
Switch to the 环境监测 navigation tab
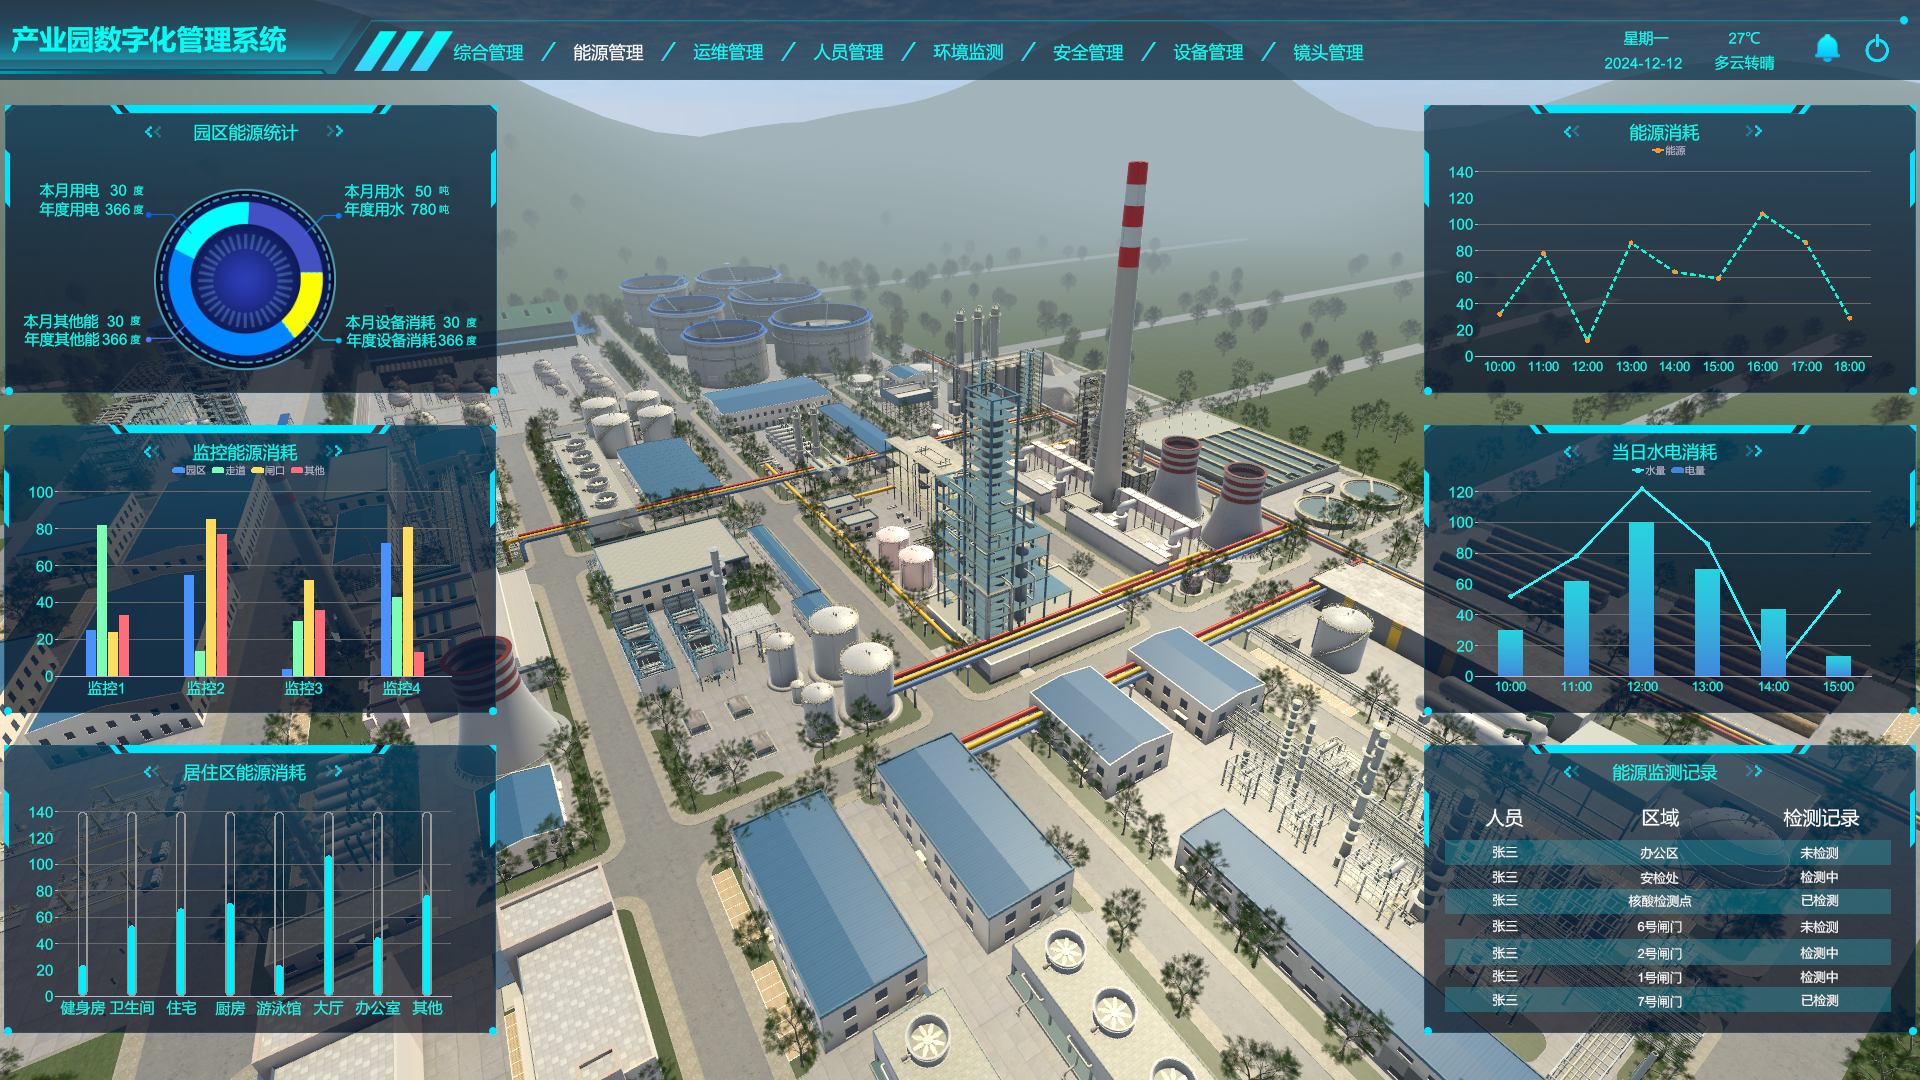click(x=968, y=53)
